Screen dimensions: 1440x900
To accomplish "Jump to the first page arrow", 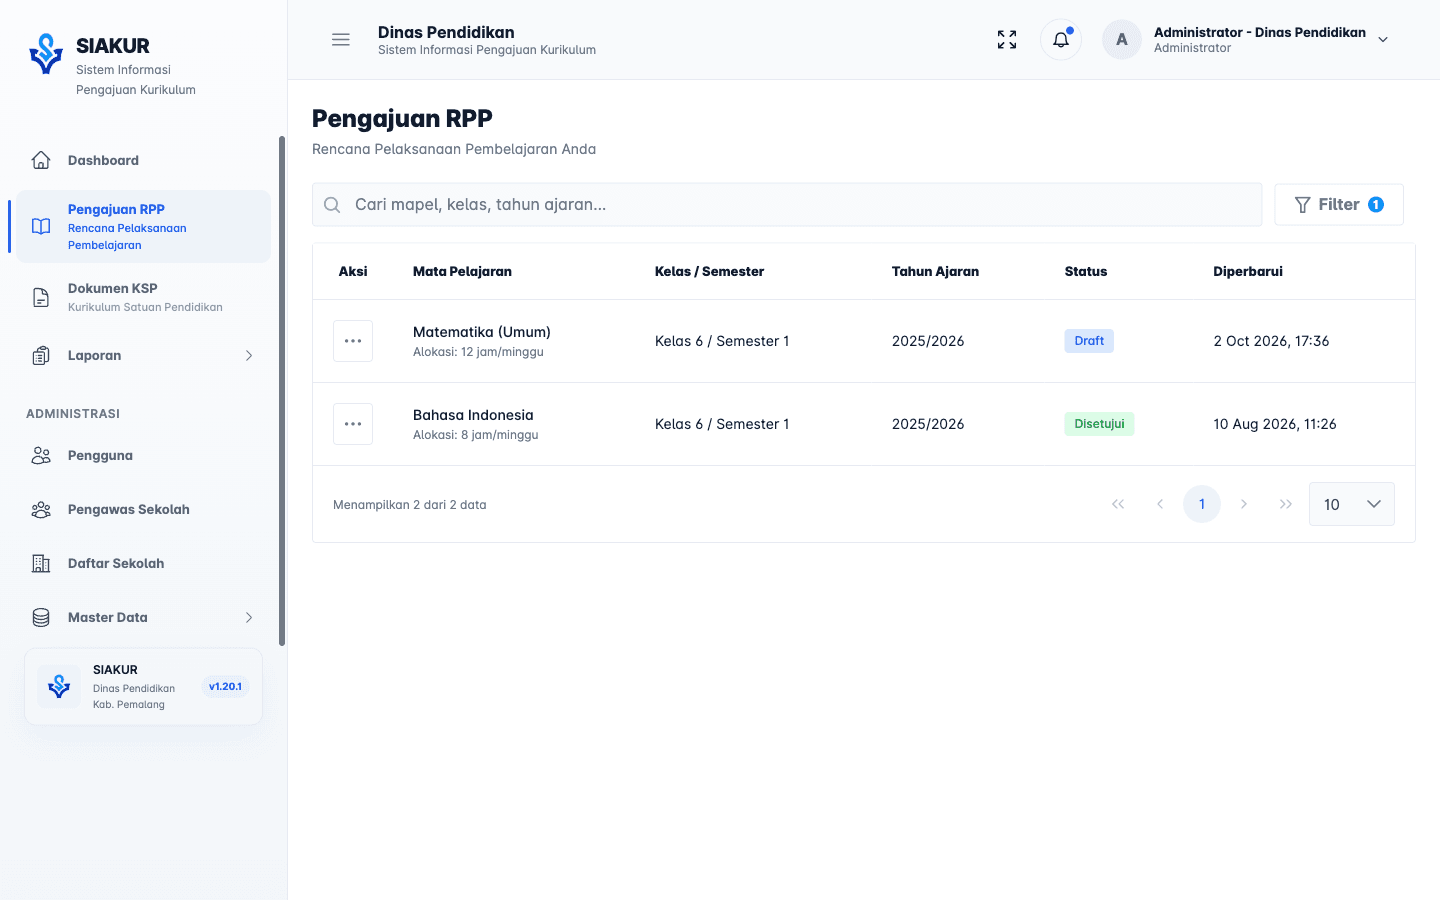I will click(x=1118, y=504).
